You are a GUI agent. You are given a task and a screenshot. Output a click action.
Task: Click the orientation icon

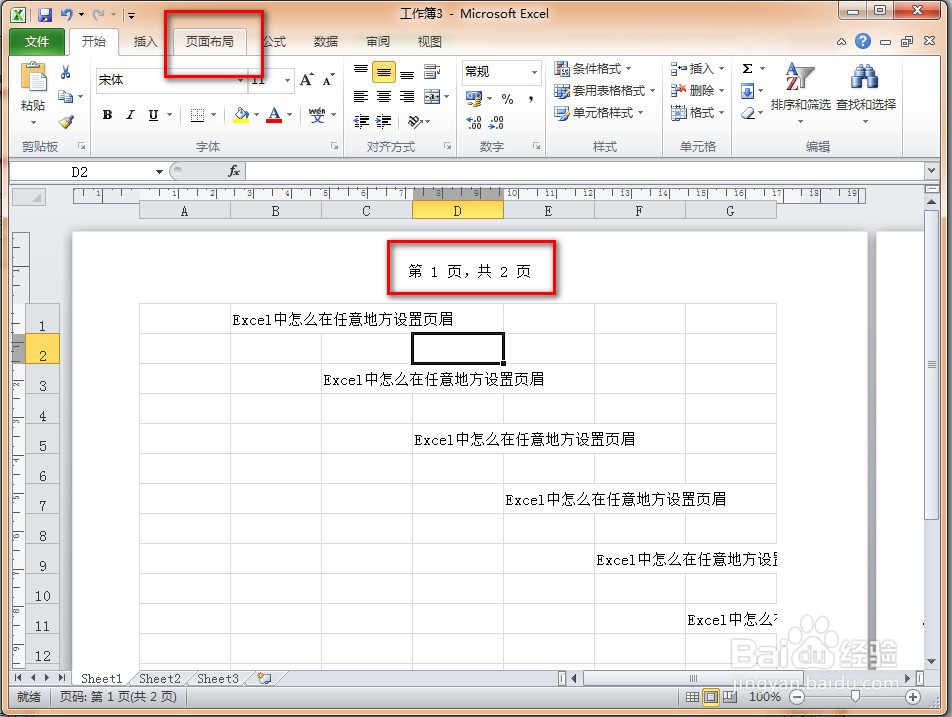(x=415, y=121)
